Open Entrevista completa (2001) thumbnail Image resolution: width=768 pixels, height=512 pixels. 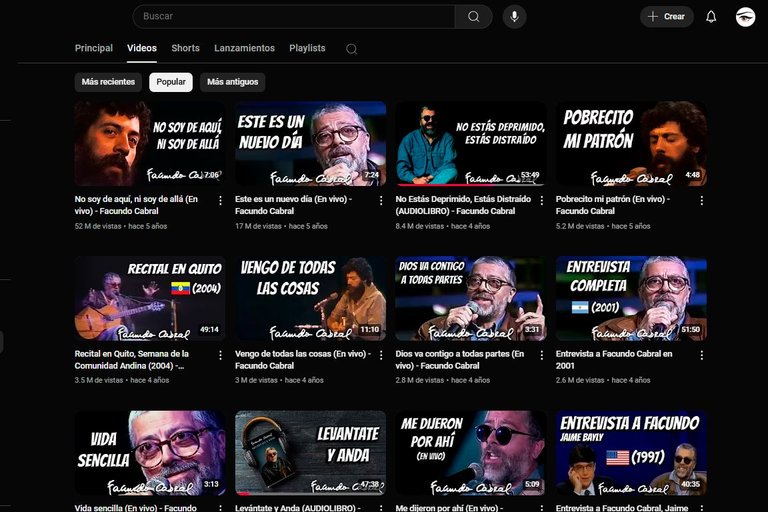pyautogui.click(x=631, y=298)
